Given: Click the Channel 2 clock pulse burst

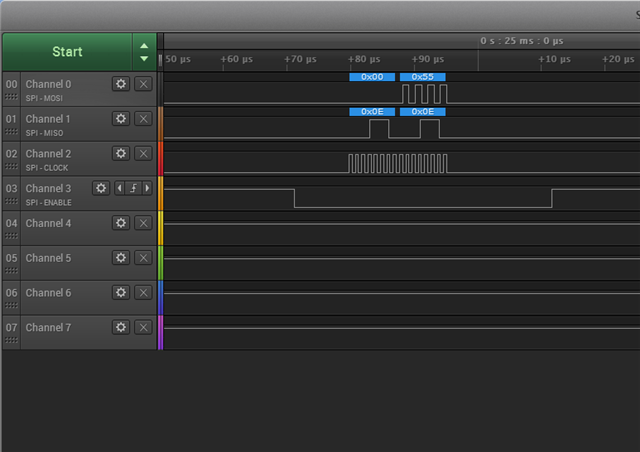Looking at the screenshot, I should coord(398,163).
